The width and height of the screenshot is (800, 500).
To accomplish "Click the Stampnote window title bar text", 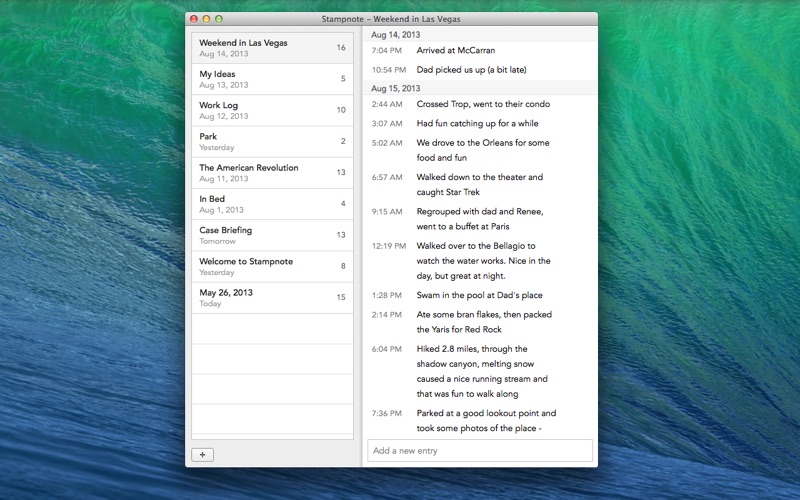I will point(391,19).
